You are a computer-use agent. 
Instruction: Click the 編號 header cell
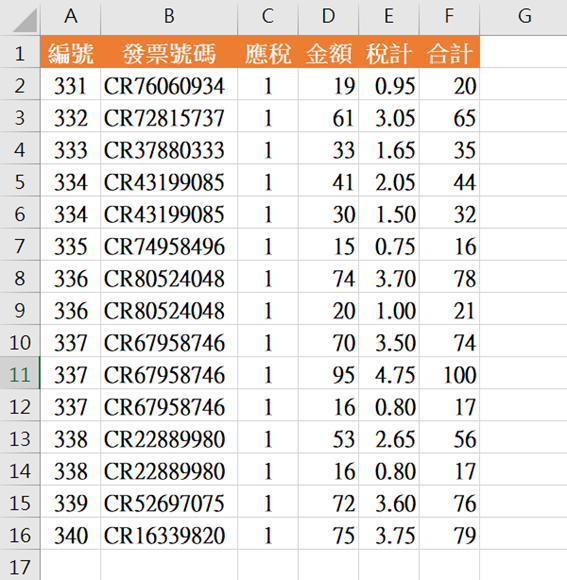[x=70, y=52]
